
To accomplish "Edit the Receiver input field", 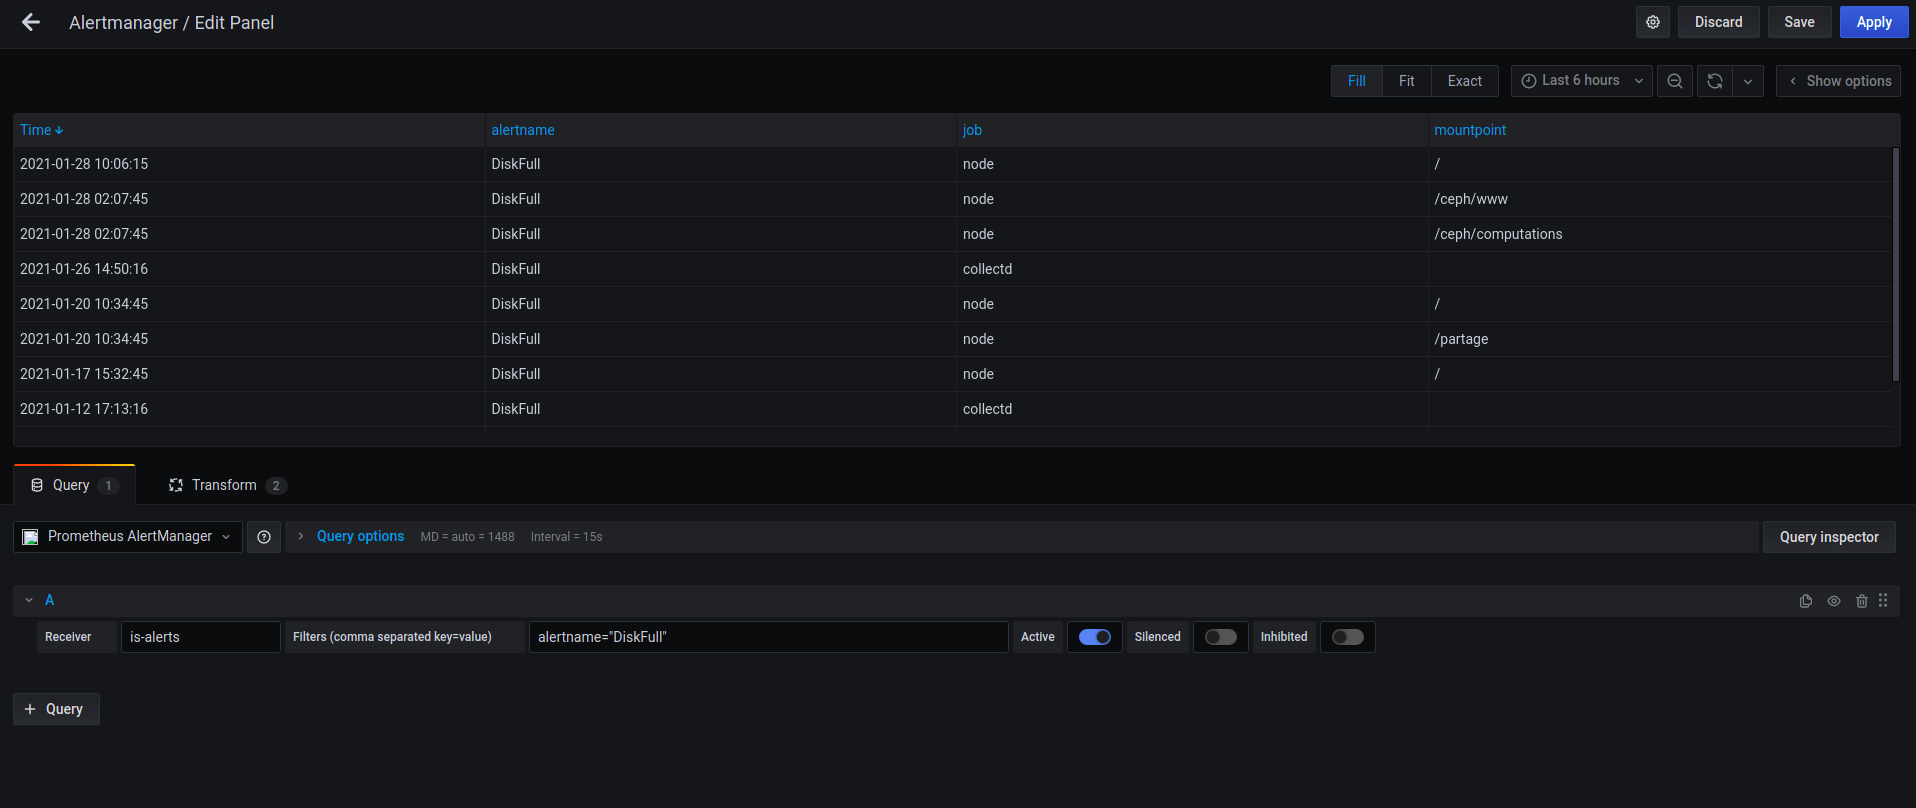I will pos(200,637).
